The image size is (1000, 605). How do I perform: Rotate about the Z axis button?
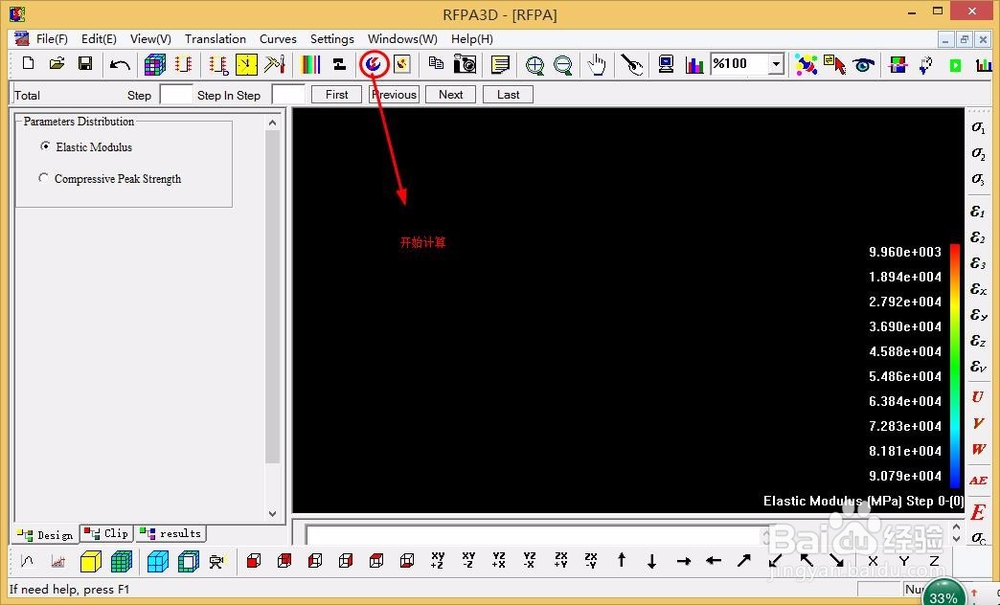coord(934,561)
